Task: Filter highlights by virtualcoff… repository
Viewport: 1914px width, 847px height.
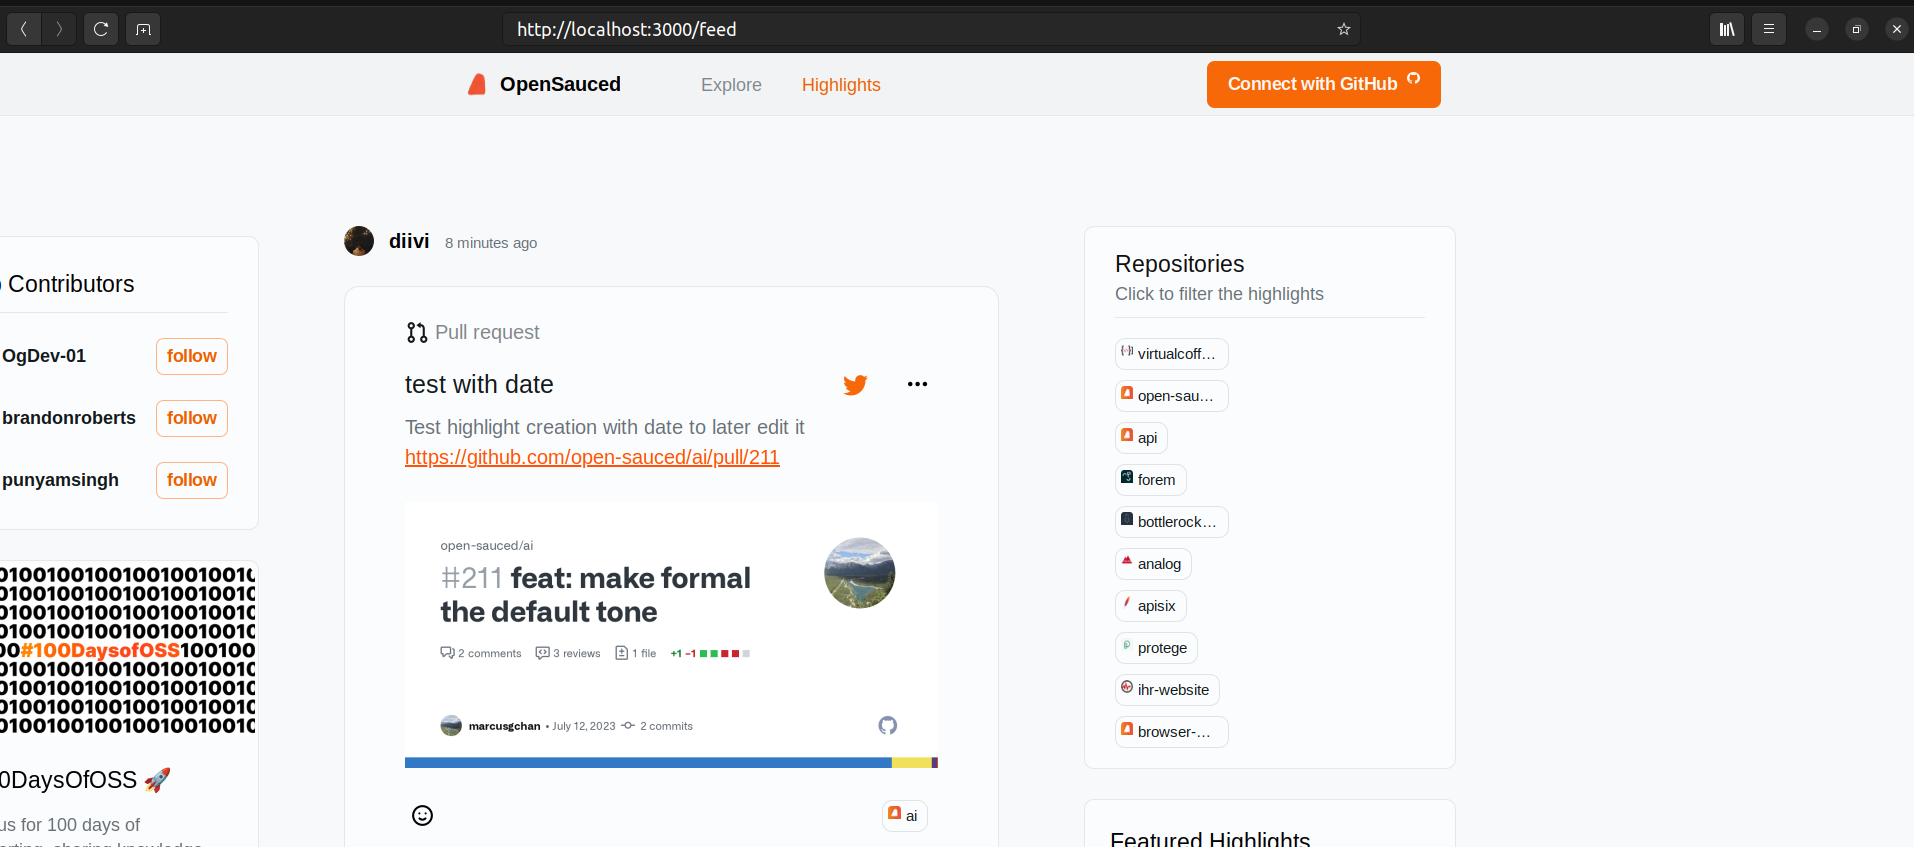Action: pyautogui.click(x=1171, y=354)
